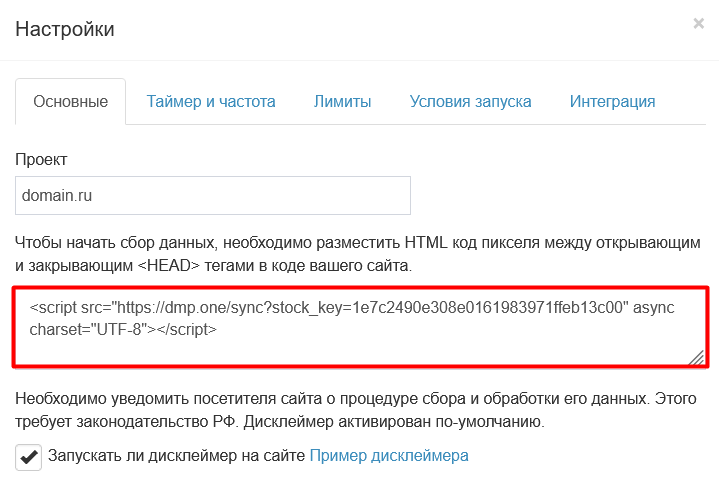
Task: Click inside the pixel script code textarea
Action: tap(360, 327)
